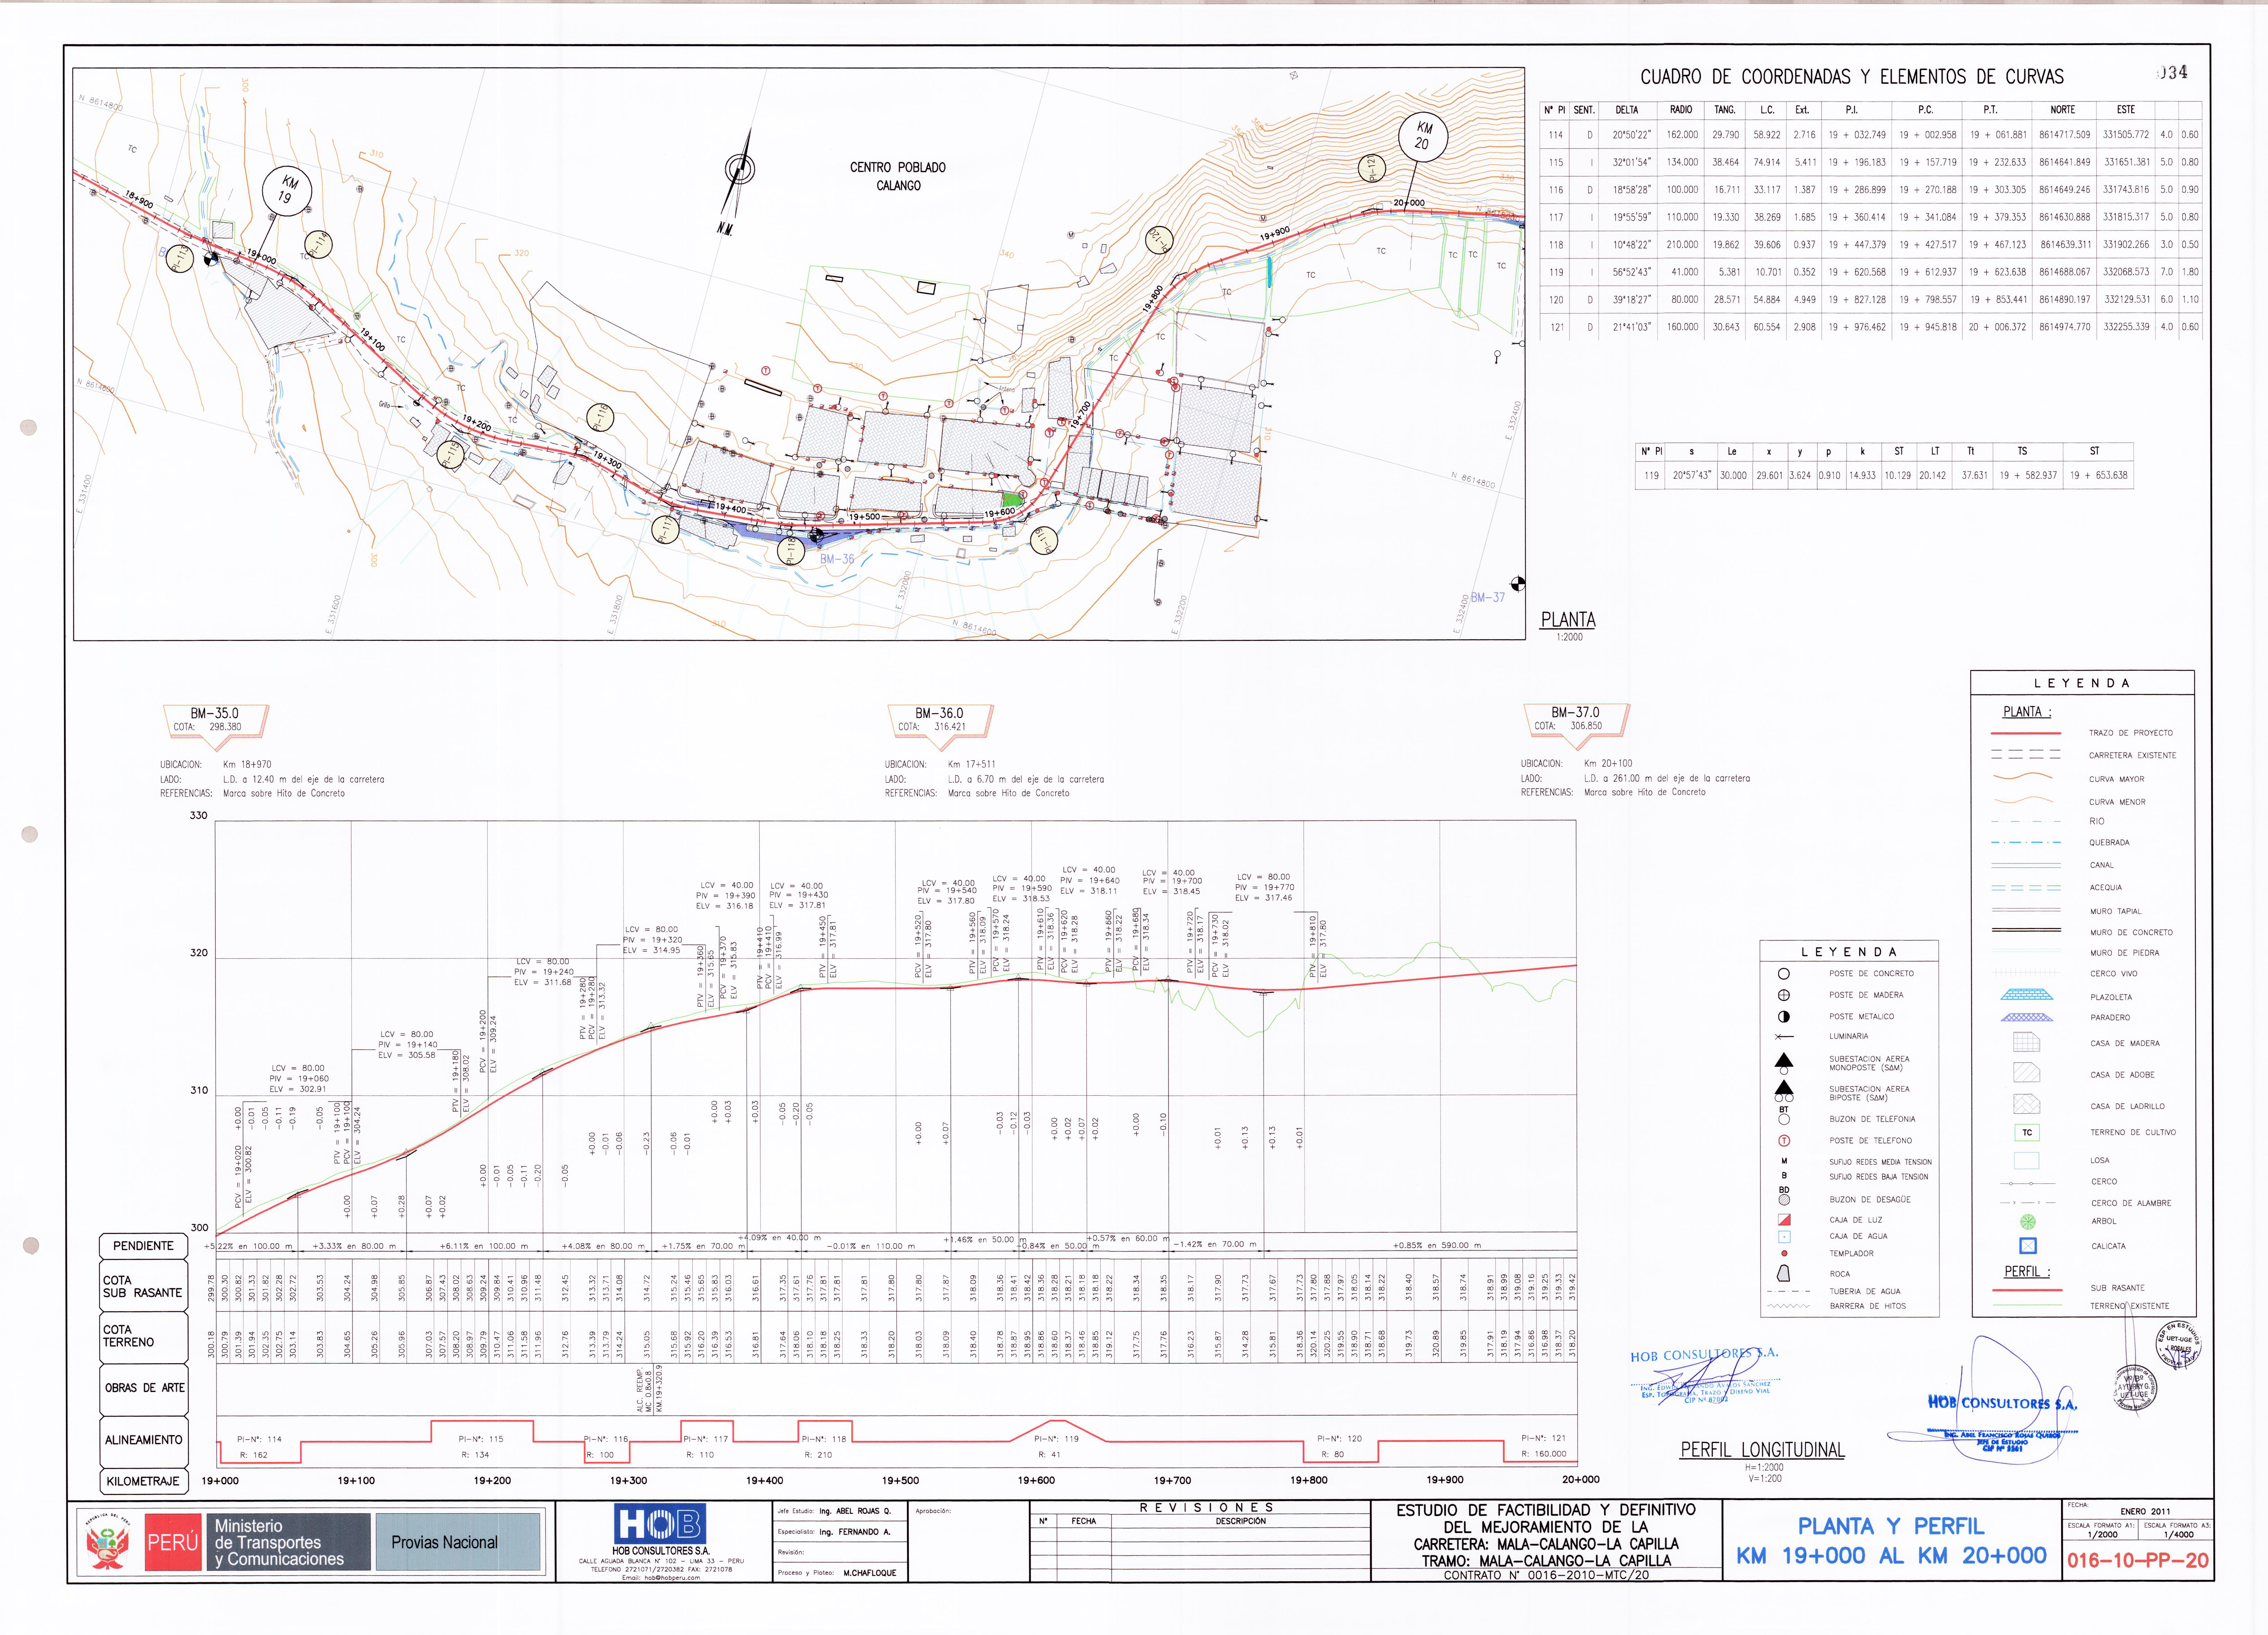Viewport: 2268px width, 1635px height.
Task: Click the PENDIENTE row label
Action: (x=143, y=1246)
